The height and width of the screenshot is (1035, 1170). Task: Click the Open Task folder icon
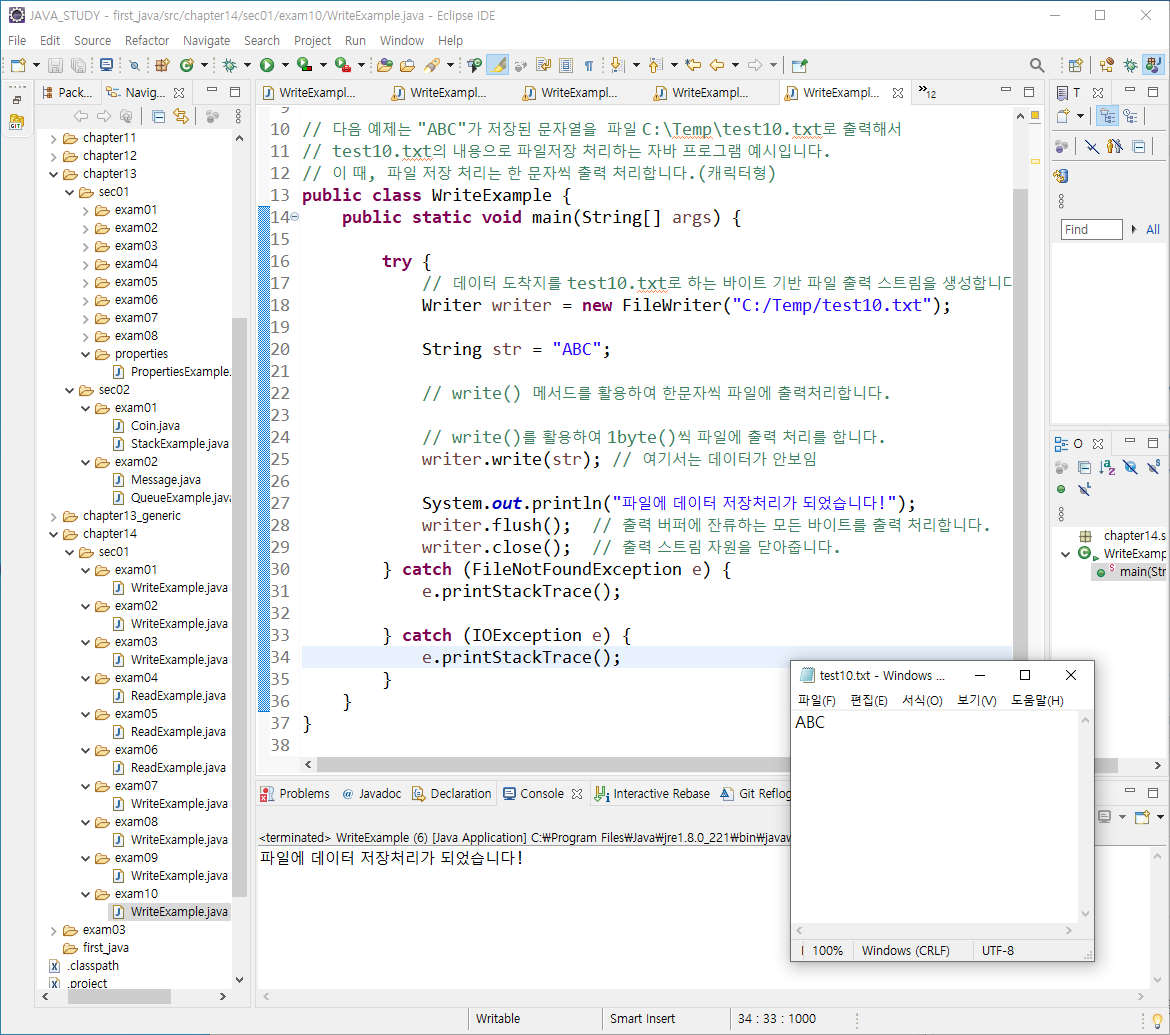coord(407,66)
